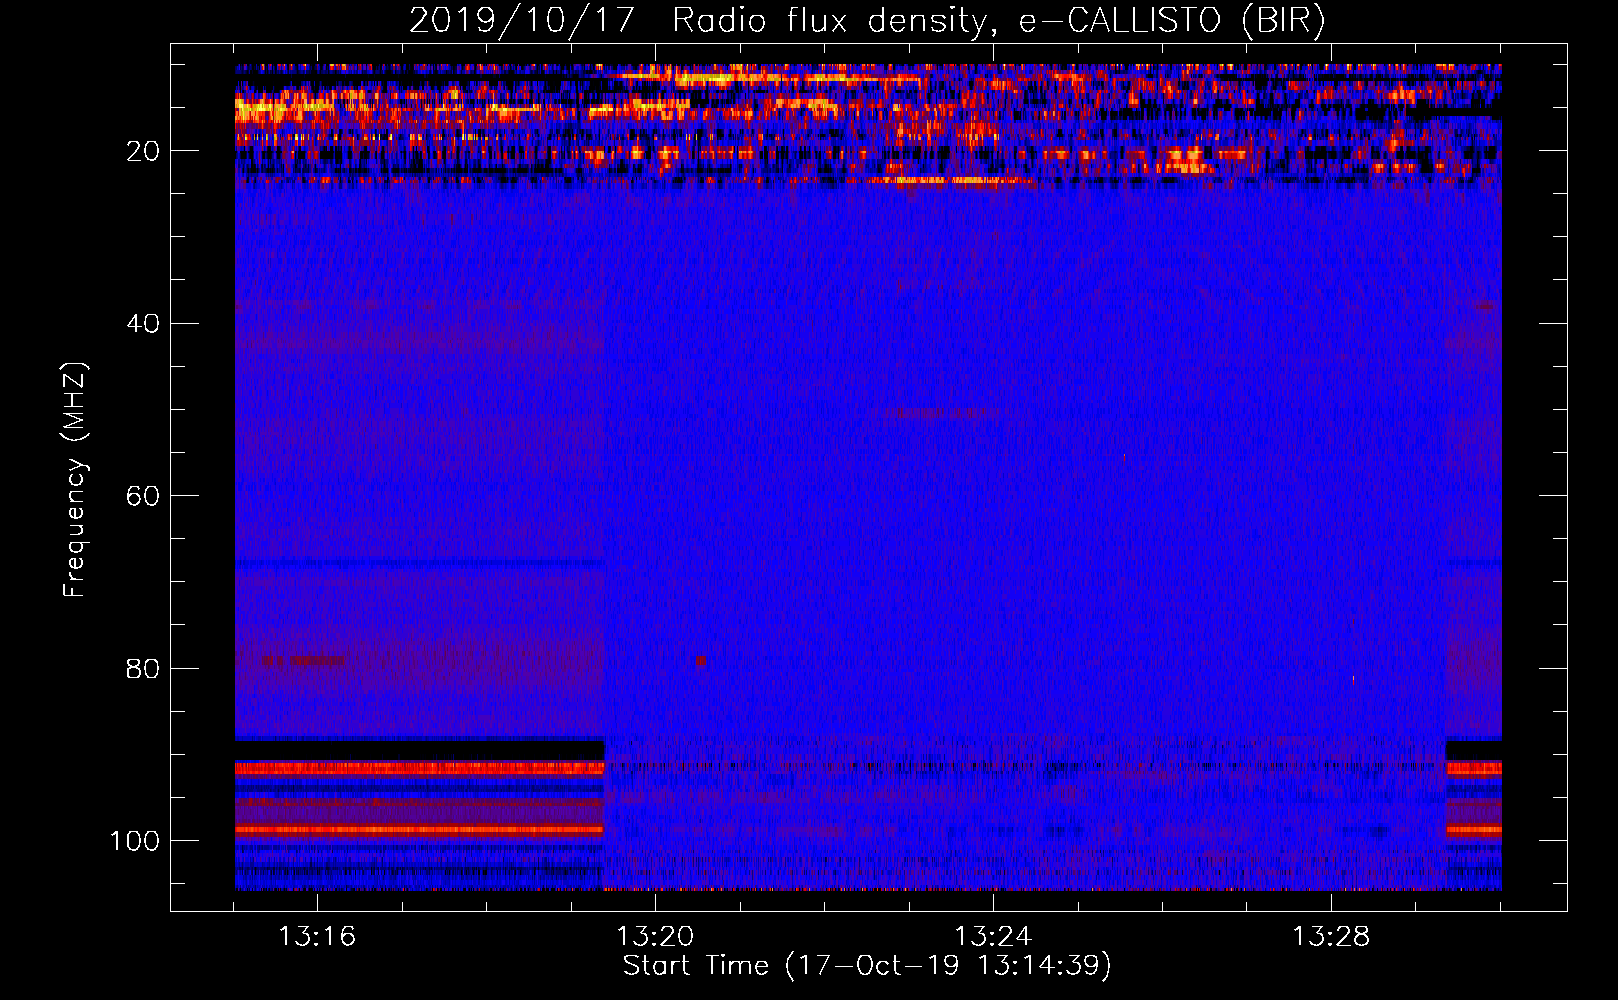Click the '60' frequency tick label

coord(143,496)
